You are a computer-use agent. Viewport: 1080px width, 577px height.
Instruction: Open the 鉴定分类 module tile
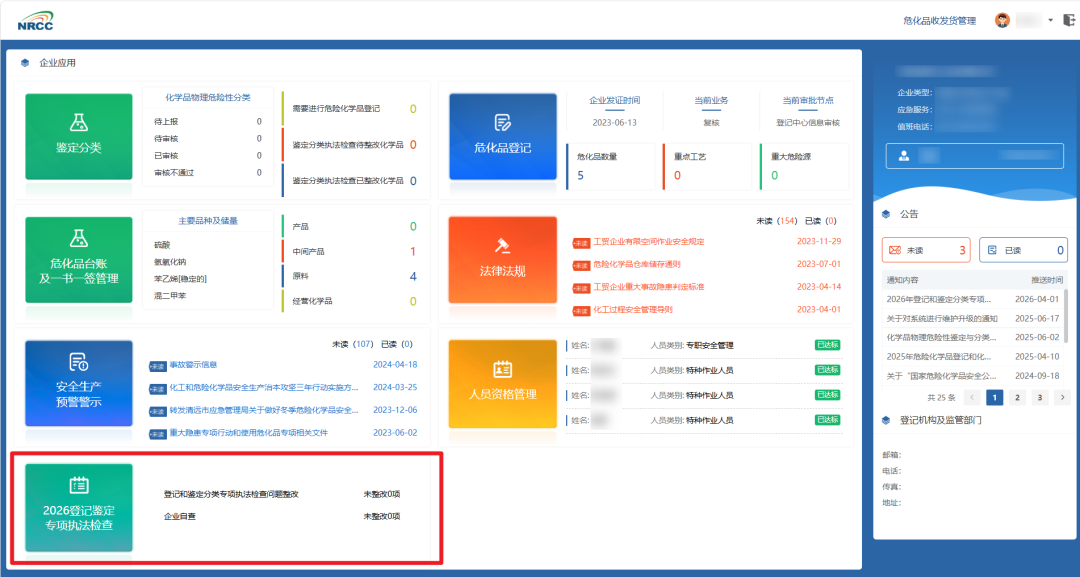pos(79,137)
